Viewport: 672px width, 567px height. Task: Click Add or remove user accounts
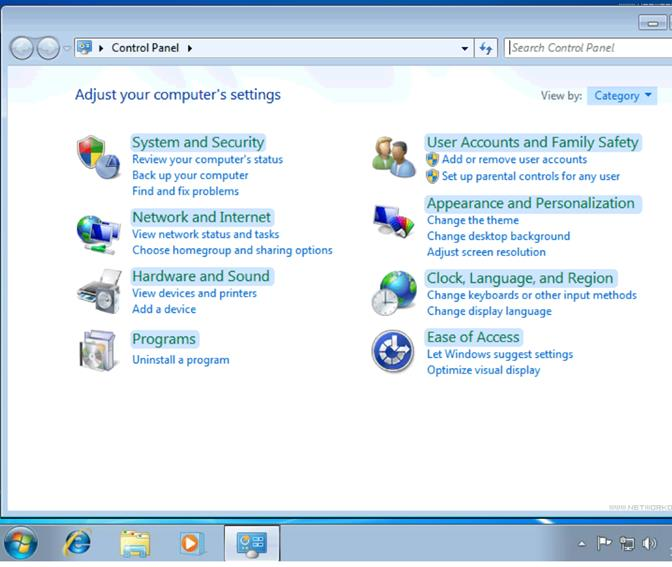[514, 159]
